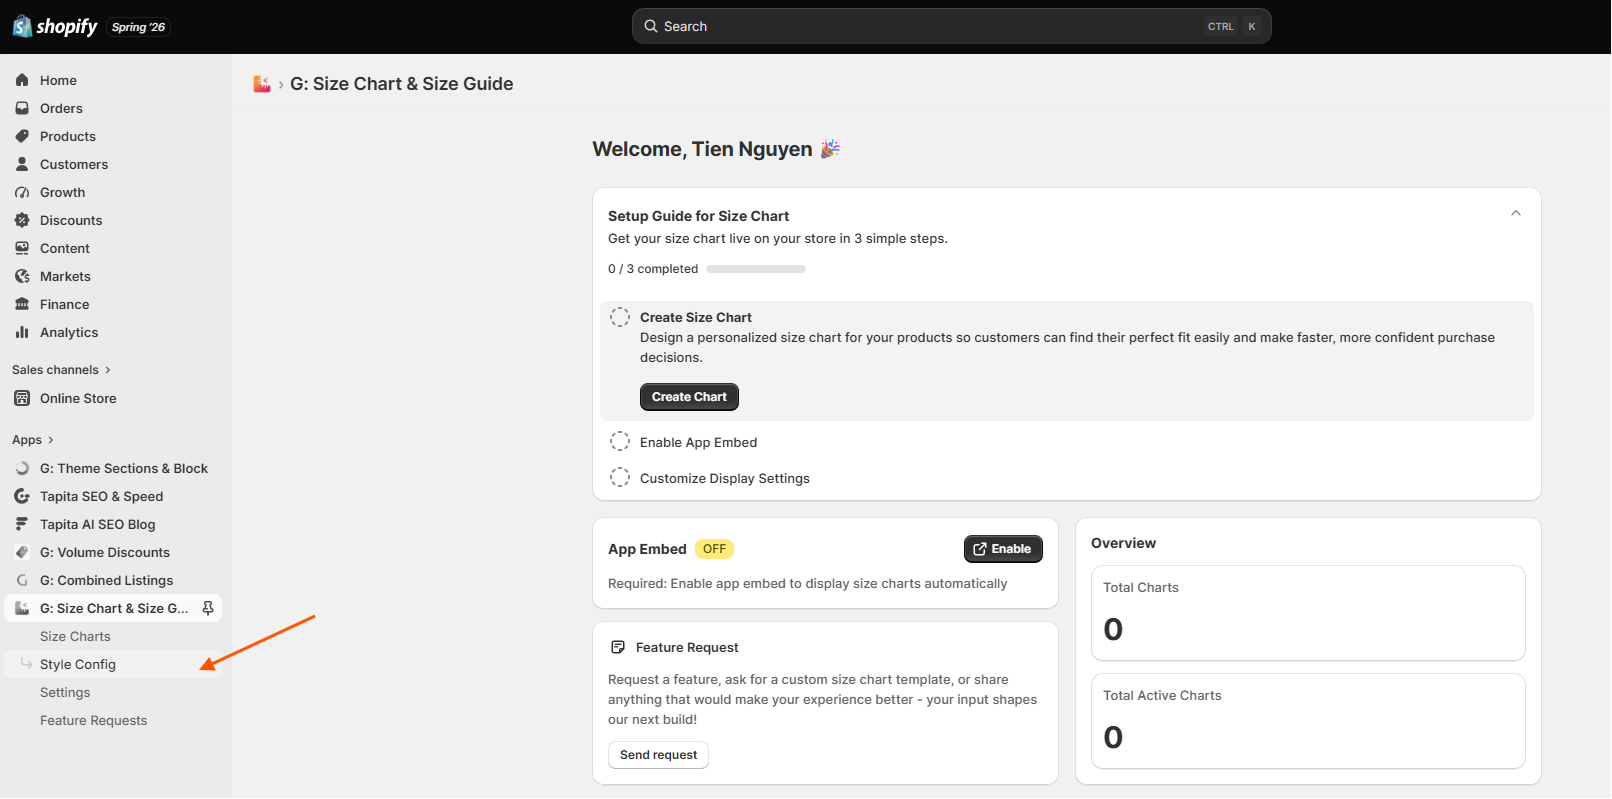Click the setup progress bar
Image resolution: width=1612 pixels, height=799 pixels.
[756, 269]
